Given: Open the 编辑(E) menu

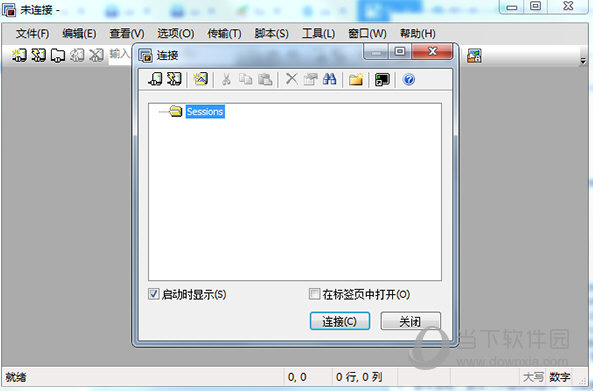Looking at the screenshot, I should pyautogui.click(x=79, y=34).
